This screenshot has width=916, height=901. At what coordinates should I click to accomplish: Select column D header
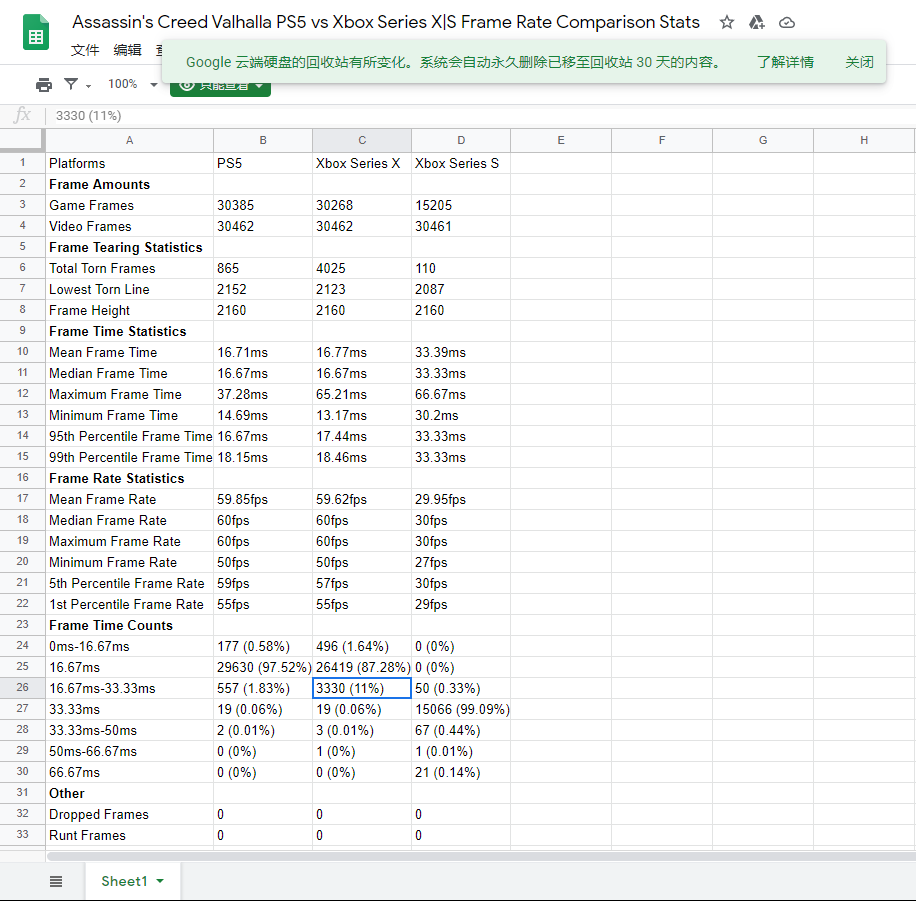pyautogui.click(x=461, y=140)
